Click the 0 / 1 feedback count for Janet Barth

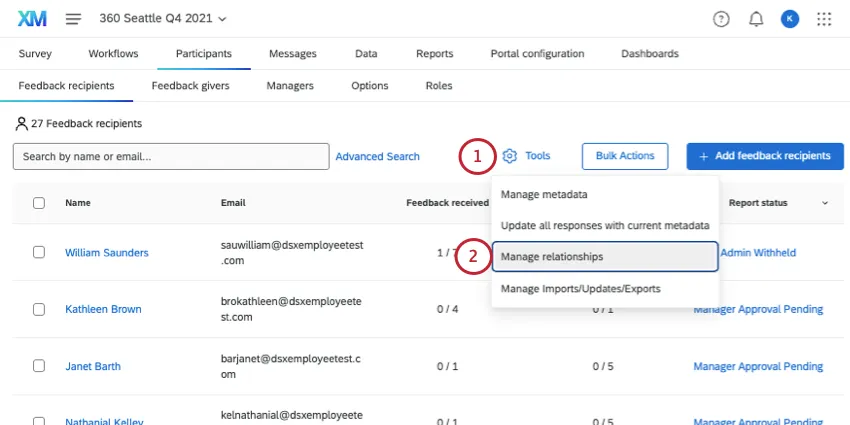point(448,366)
